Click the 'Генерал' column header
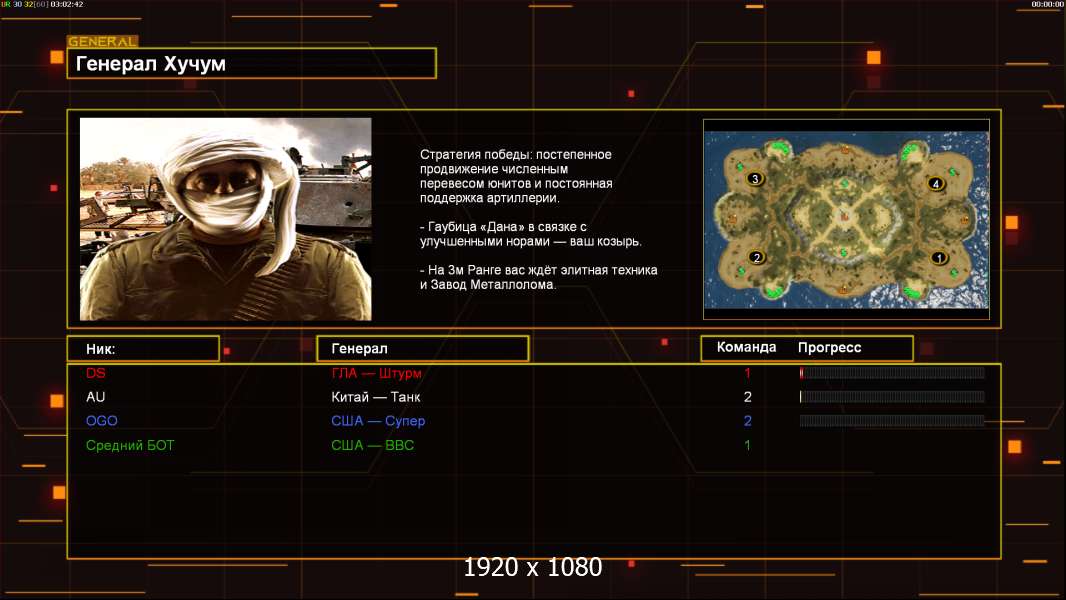Screen dimensions: 1066x600 (x=423, y=349)
